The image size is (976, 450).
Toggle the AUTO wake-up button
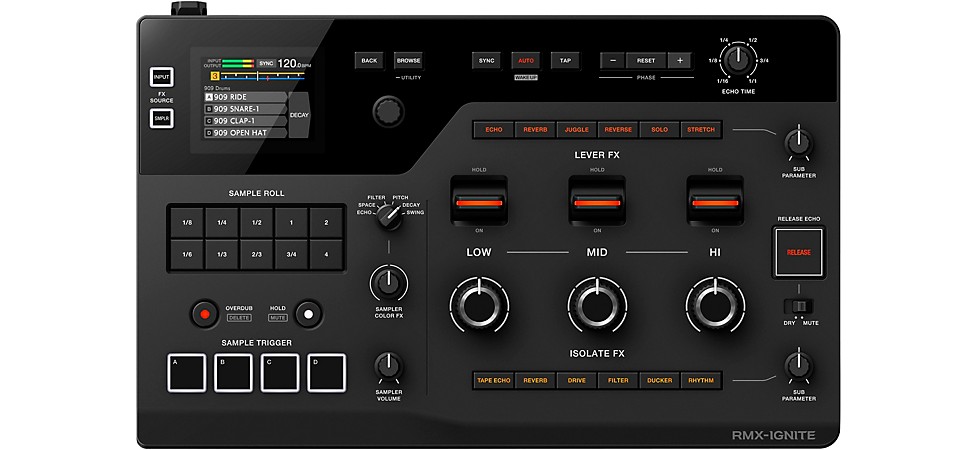tap(526, 60)
